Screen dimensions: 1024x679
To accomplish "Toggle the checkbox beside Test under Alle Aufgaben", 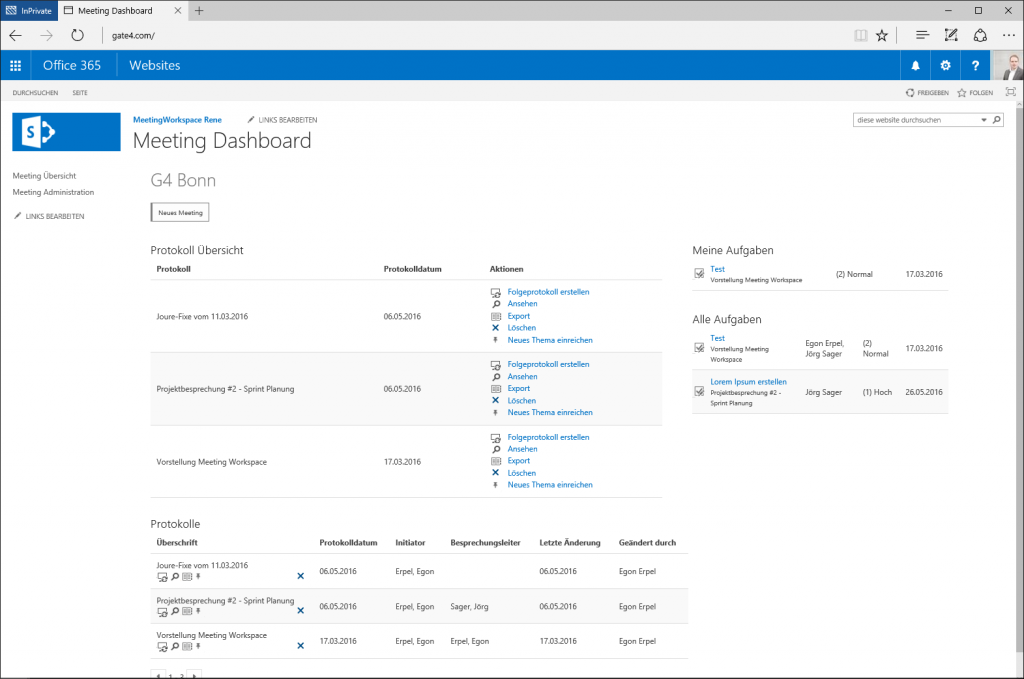I will 698,345.
